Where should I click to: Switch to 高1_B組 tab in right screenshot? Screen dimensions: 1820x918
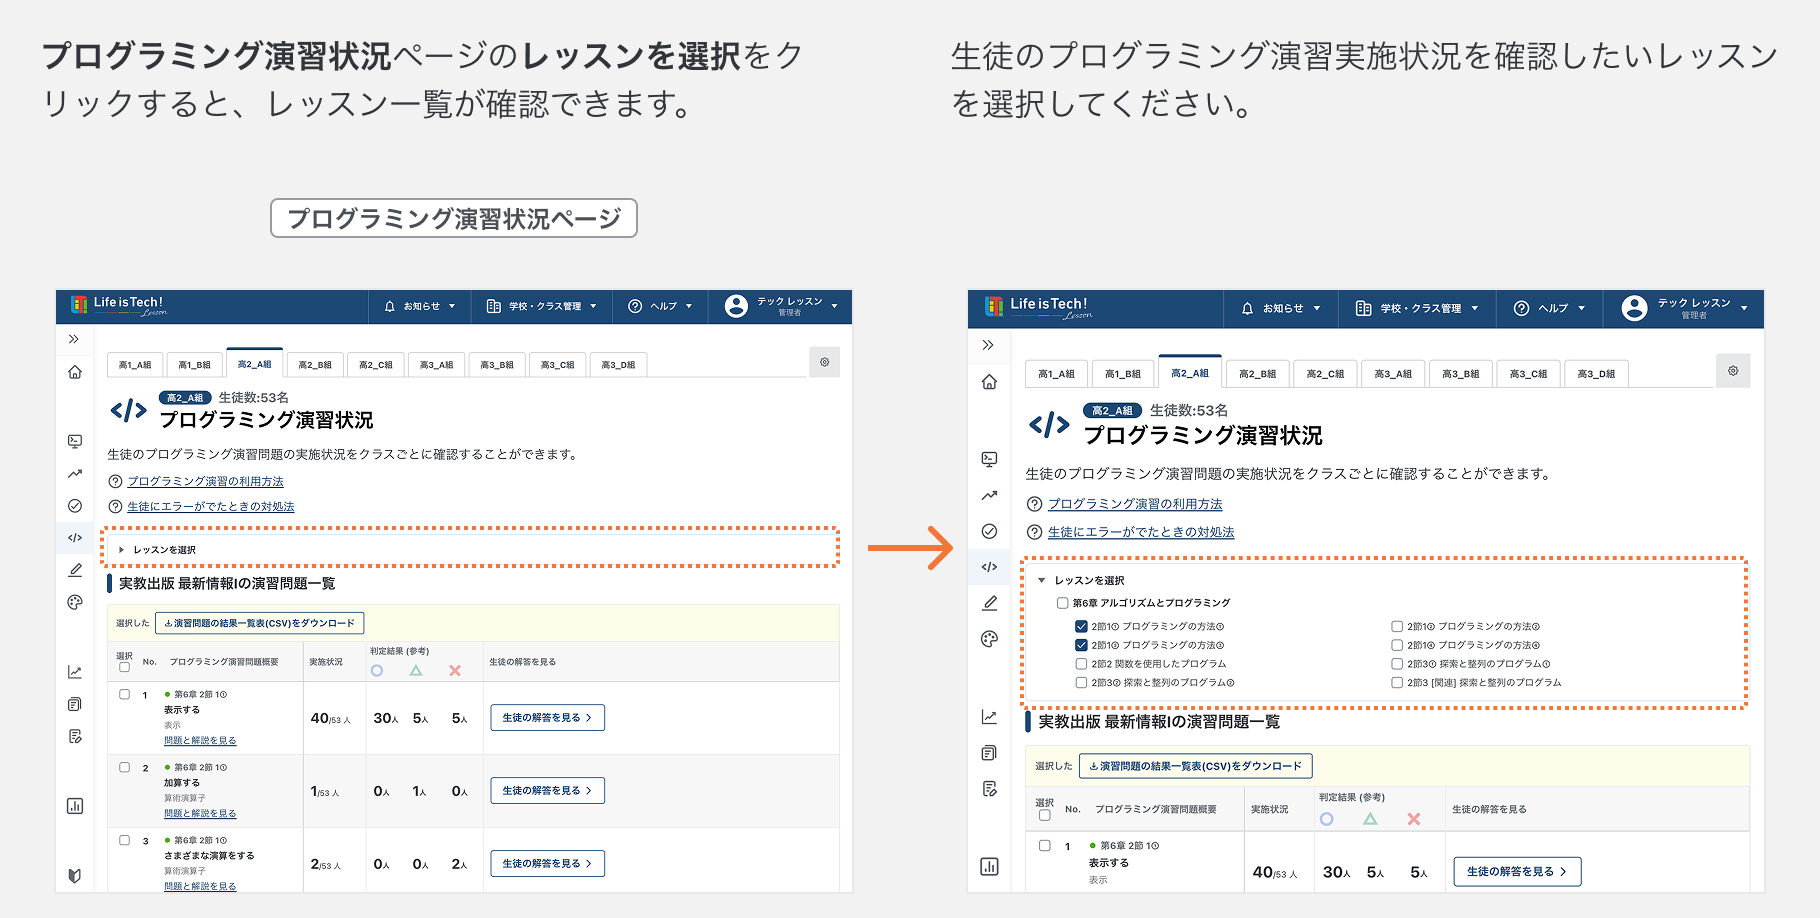pyautogui.click(x=1123, y=374)
